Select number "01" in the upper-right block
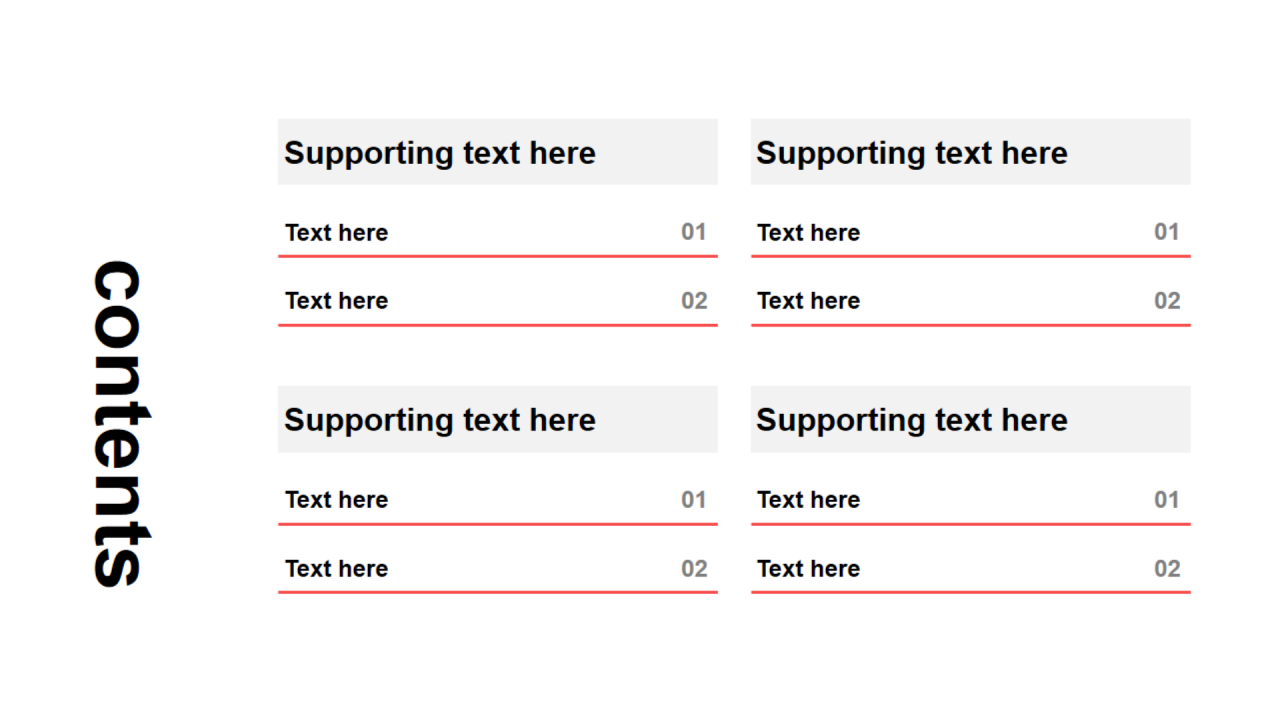The width and height of the screenshot is (1280, 720). pos(1167,232)
